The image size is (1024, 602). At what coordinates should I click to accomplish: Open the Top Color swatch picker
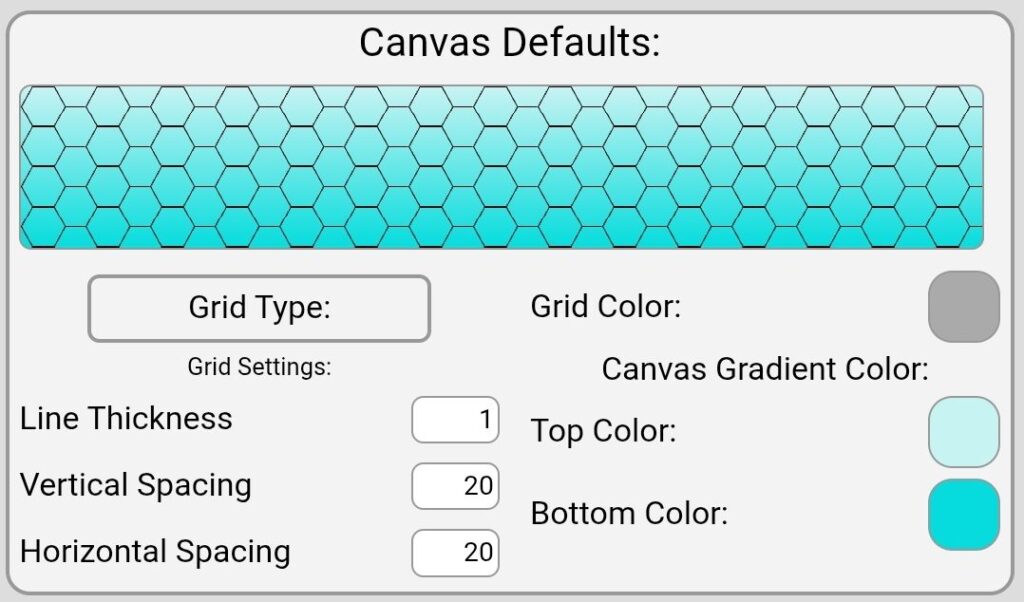[964, 432]
